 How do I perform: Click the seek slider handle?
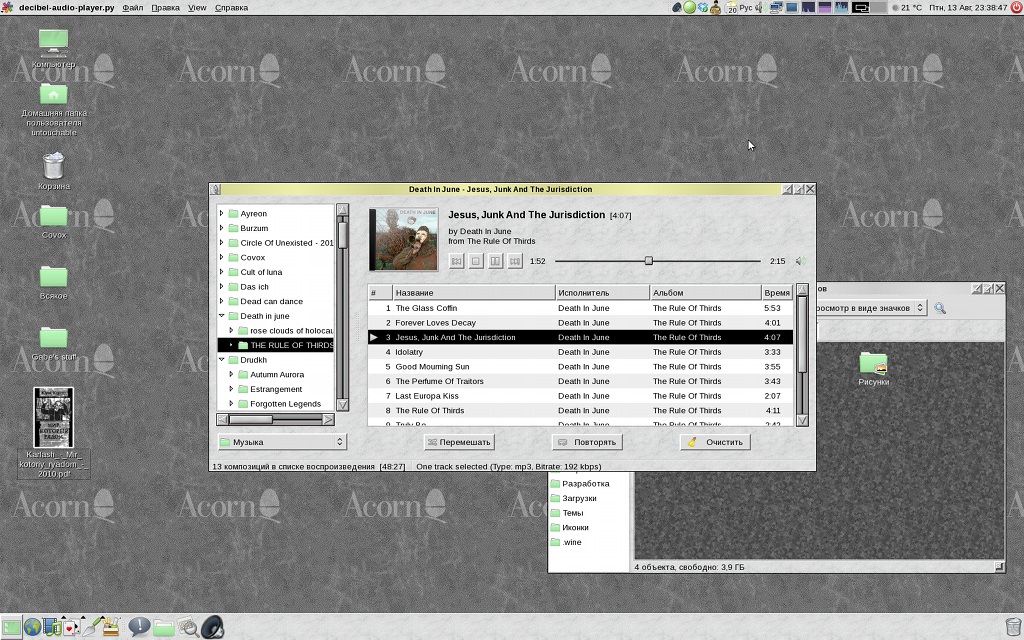pyautogui.click(x=648, y=261)
